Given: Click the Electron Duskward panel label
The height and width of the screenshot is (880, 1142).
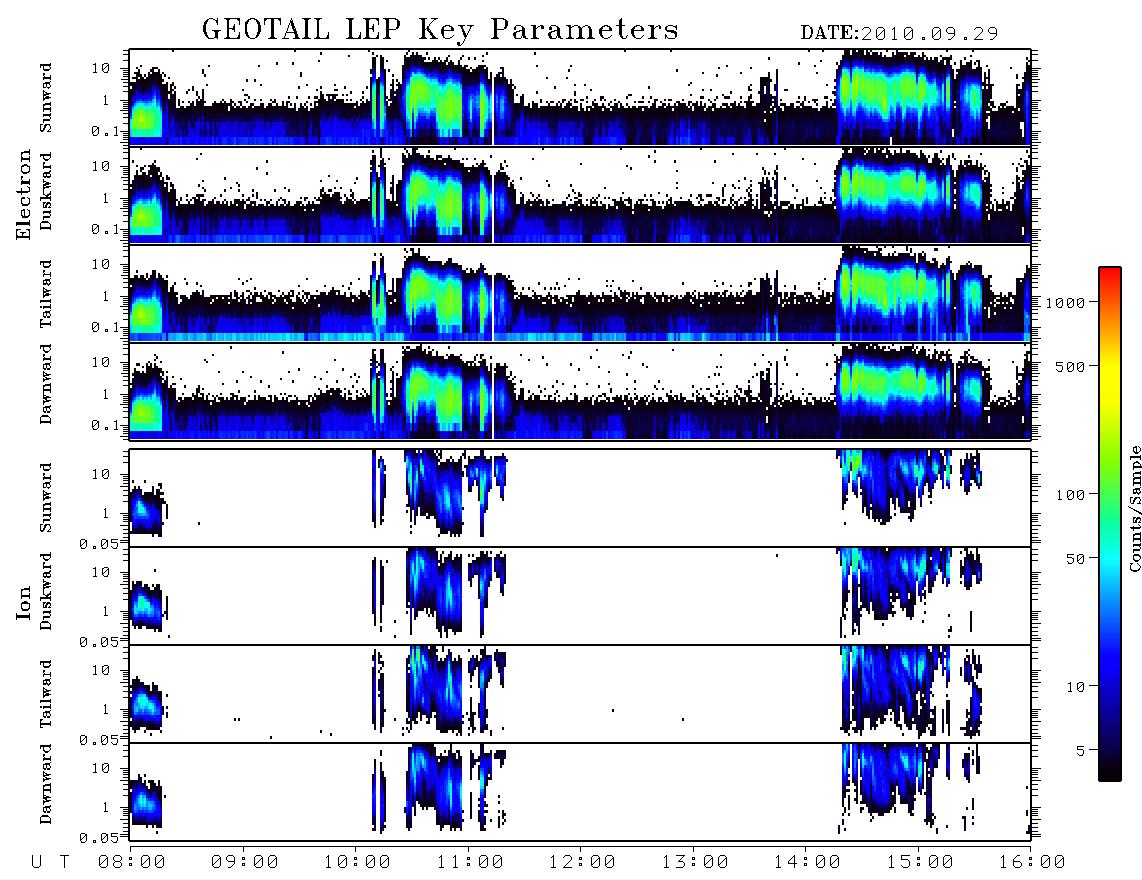Looking at the screenshot, I should (x=46, y=191).
